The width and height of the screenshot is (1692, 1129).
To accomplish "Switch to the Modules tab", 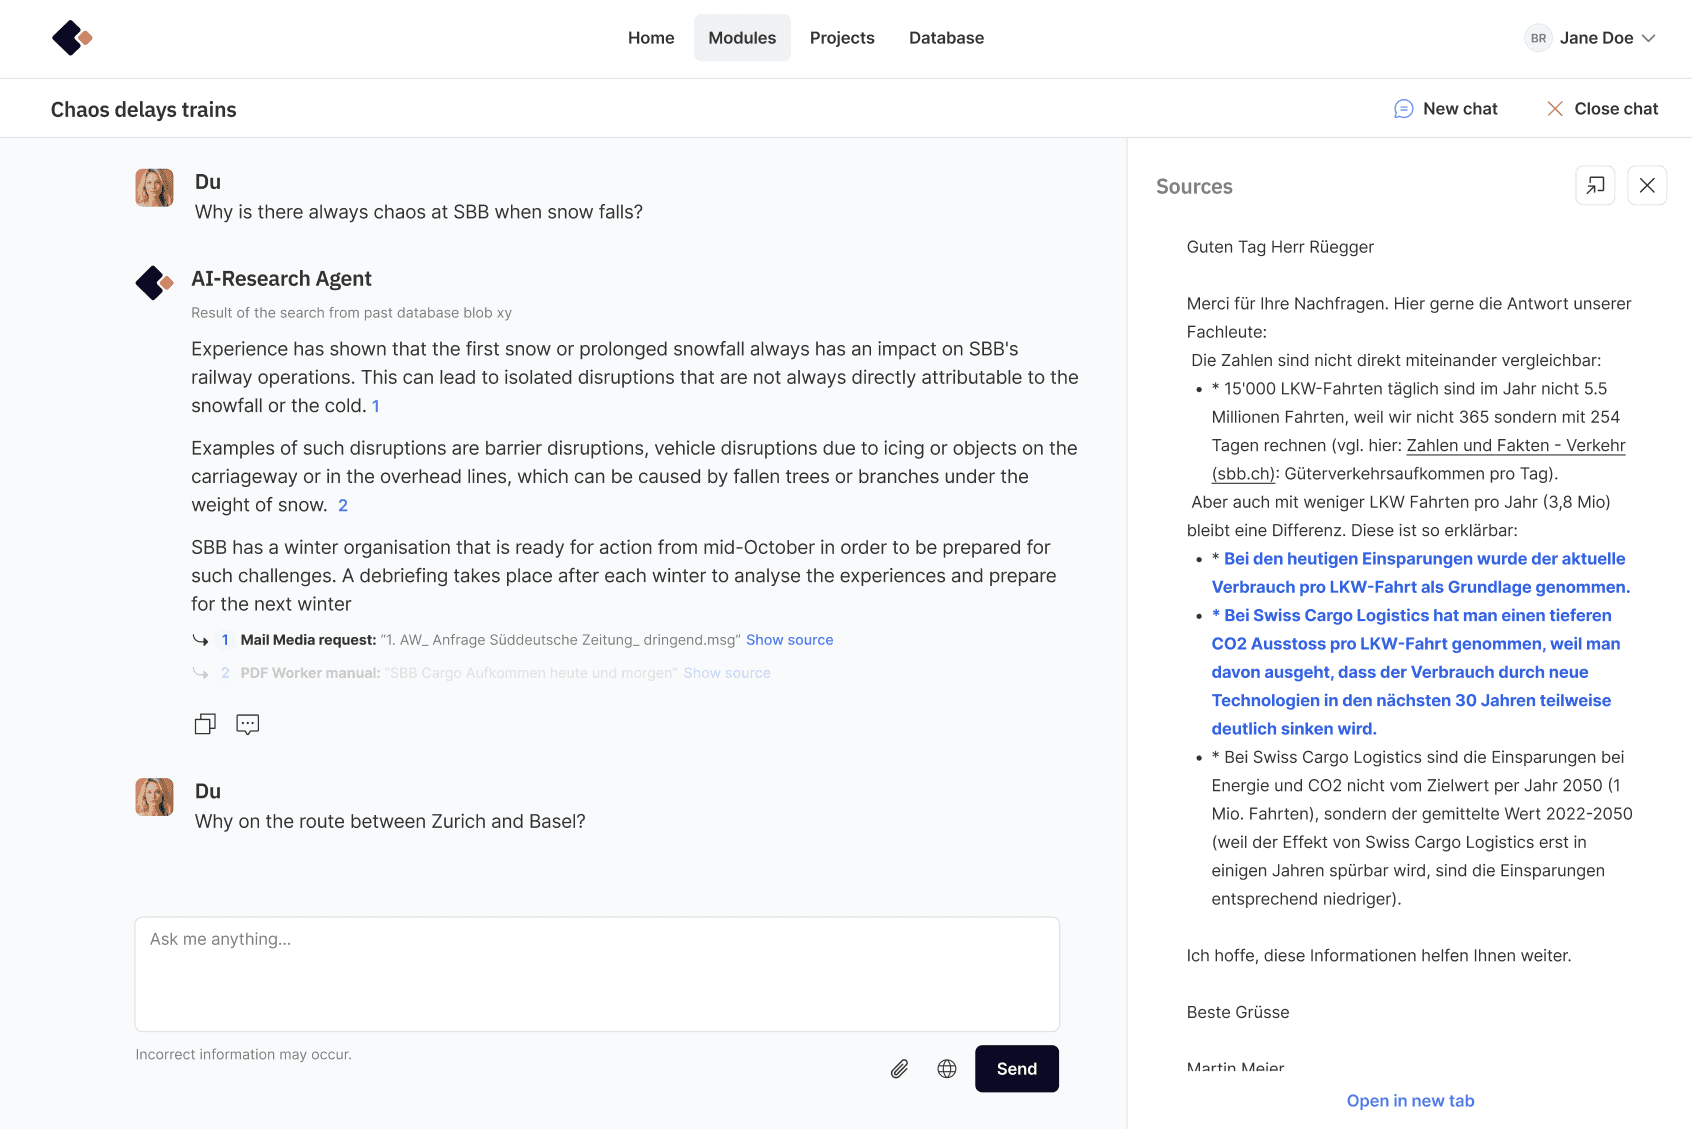I will click(x=742, y=38).
